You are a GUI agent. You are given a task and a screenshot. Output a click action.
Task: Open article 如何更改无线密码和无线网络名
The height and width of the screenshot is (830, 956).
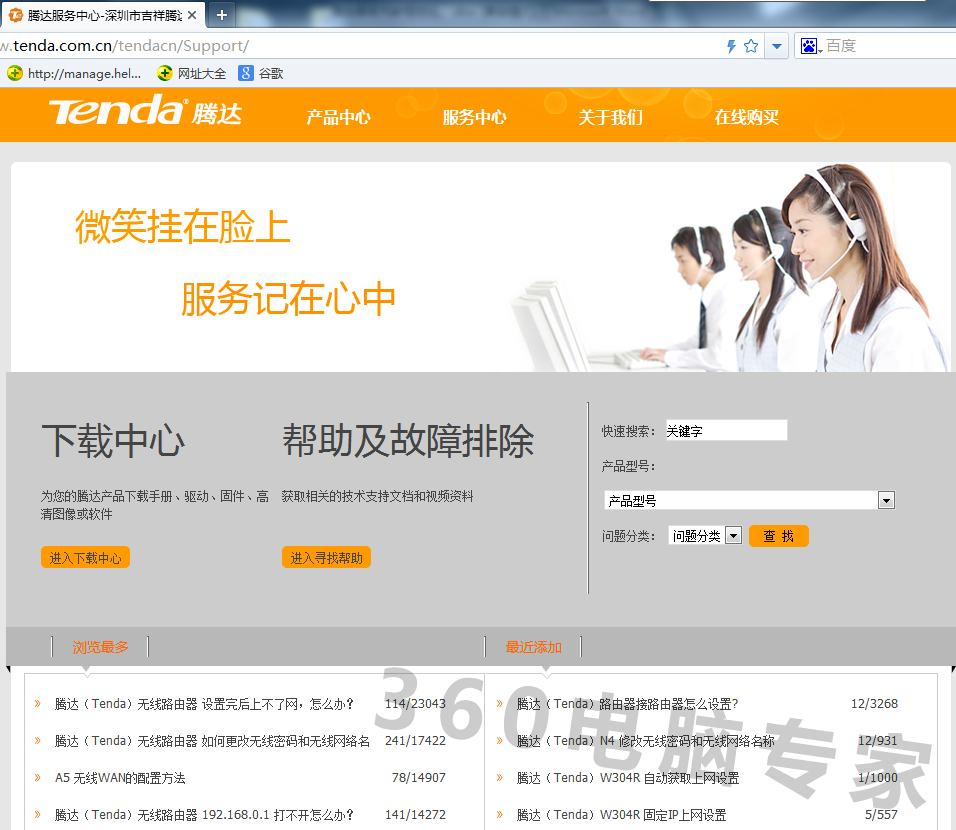point(212,741)
